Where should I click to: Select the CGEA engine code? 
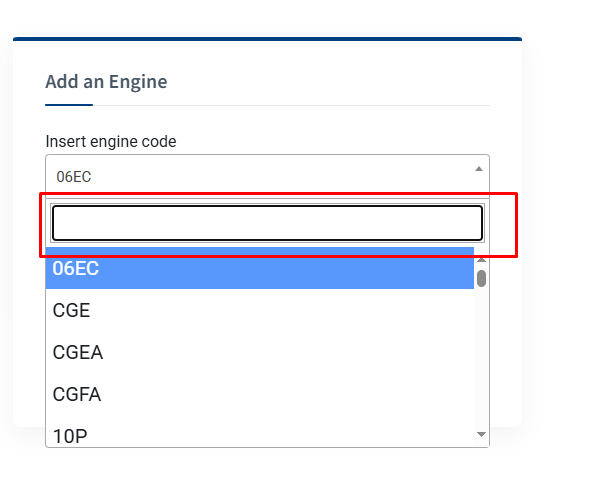coord(259,353)
